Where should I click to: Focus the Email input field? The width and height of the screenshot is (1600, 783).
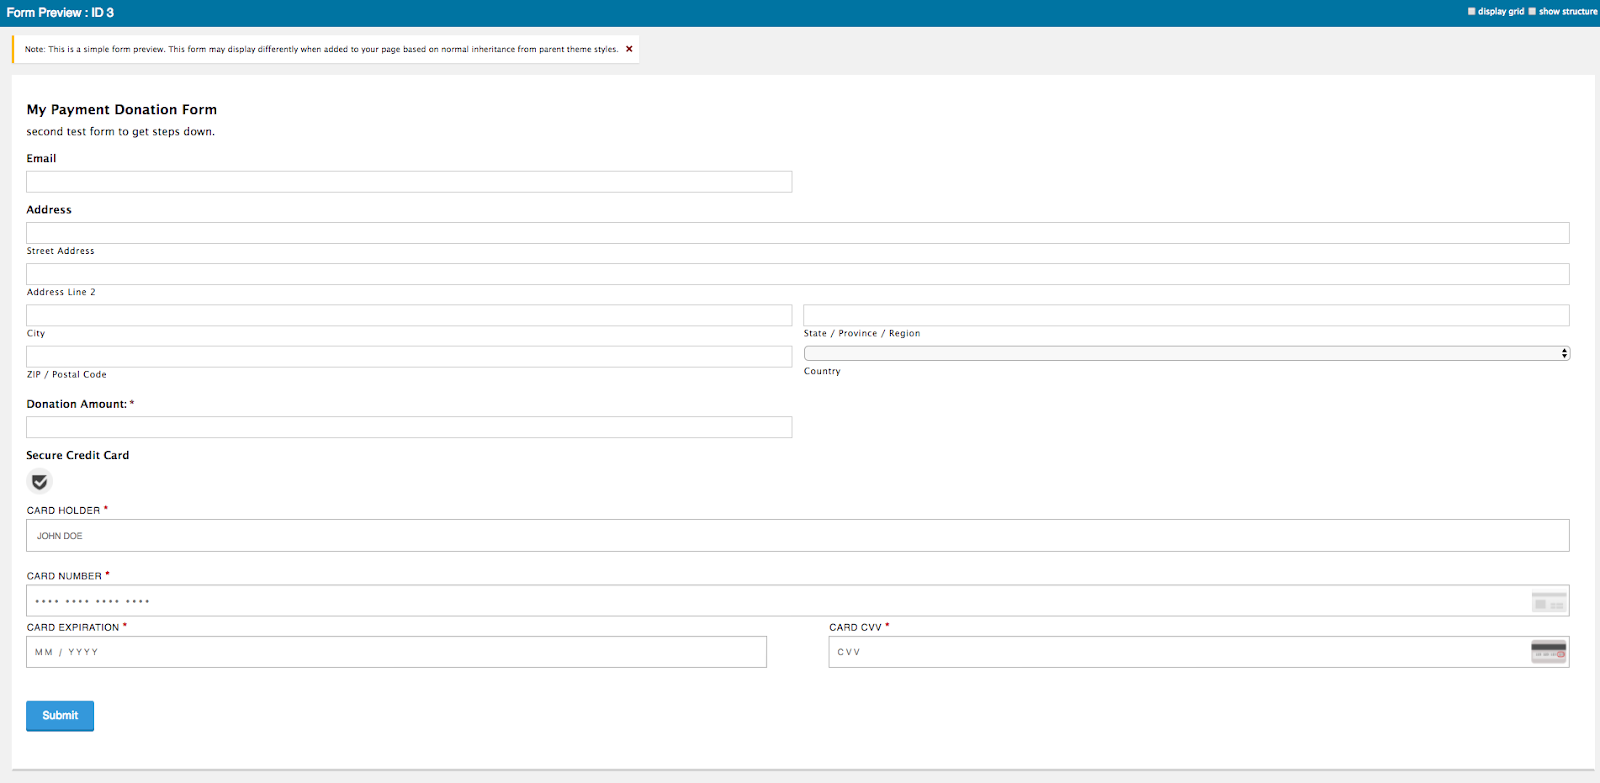click(409, 181)
